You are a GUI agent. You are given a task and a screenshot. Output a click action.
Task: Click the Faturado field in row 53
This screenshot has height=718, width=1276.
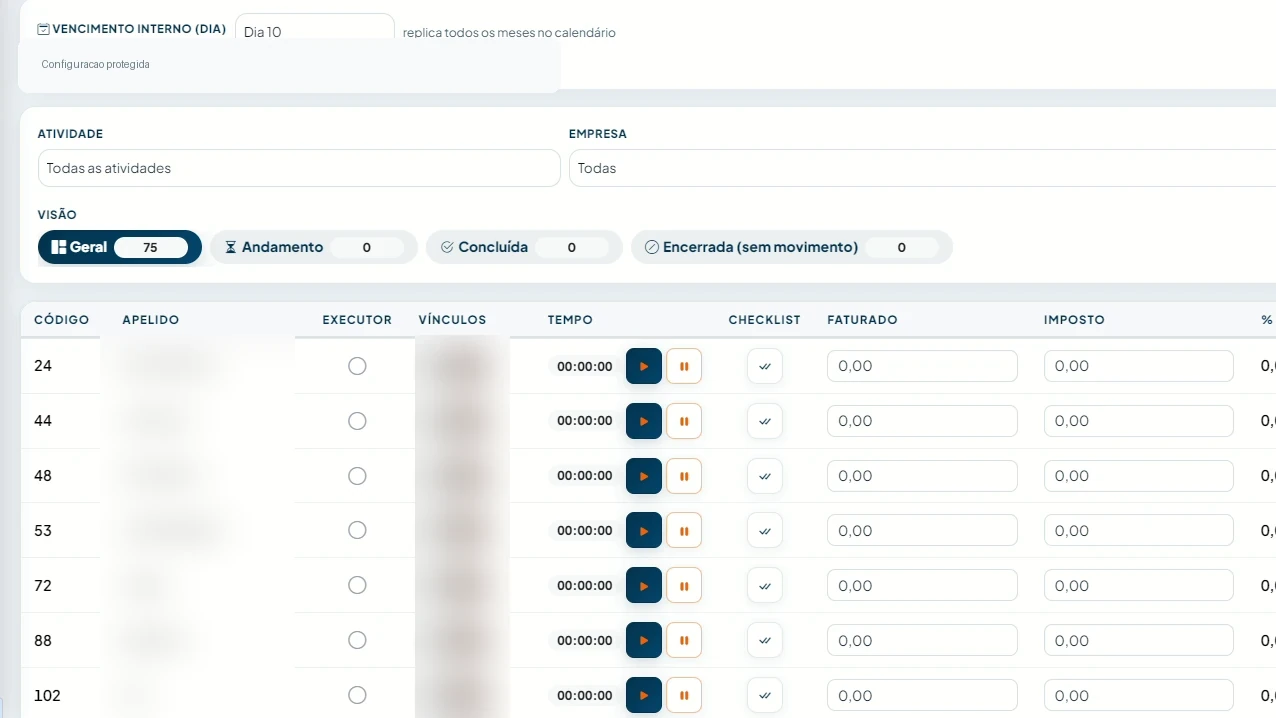(x=922, y=531)
